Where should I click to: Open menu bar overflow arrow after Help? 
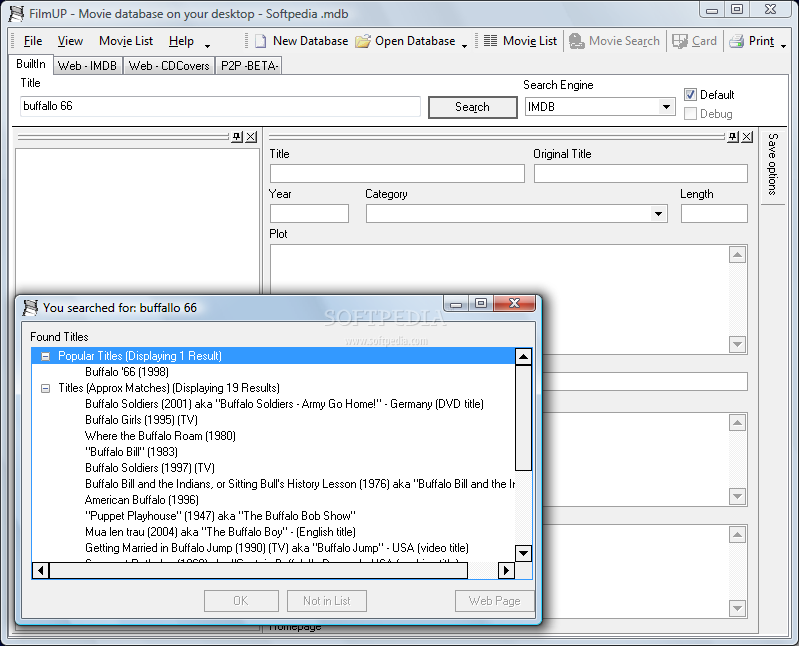(207, 46)
